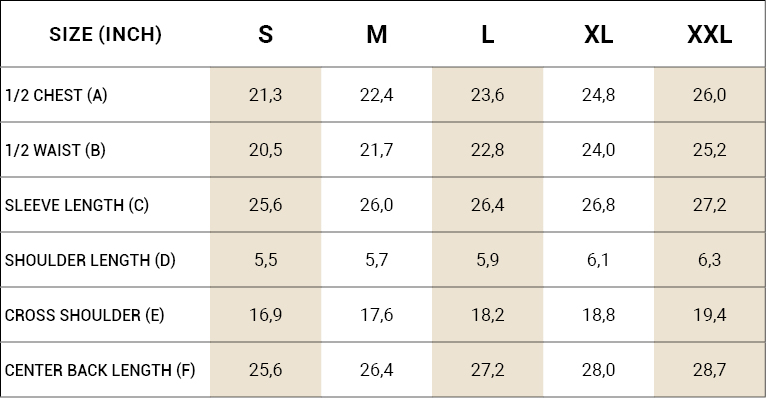Click the 26,4 sleeve length value for L
The height and width of the screenshot is (400, 770).
(487, 206)
